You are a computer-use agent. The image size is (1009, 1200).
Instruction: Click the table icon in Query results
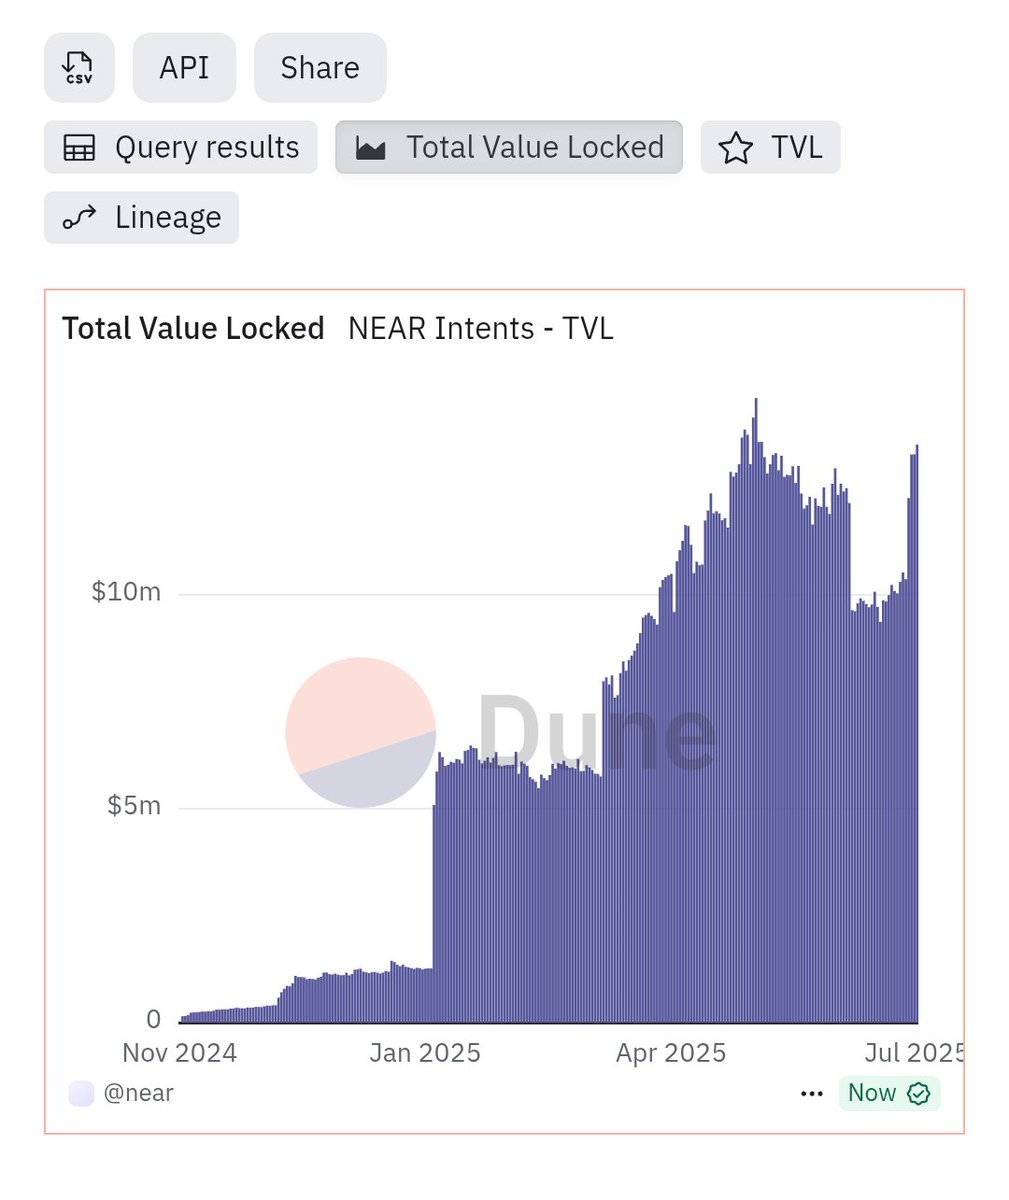(79, 148)
